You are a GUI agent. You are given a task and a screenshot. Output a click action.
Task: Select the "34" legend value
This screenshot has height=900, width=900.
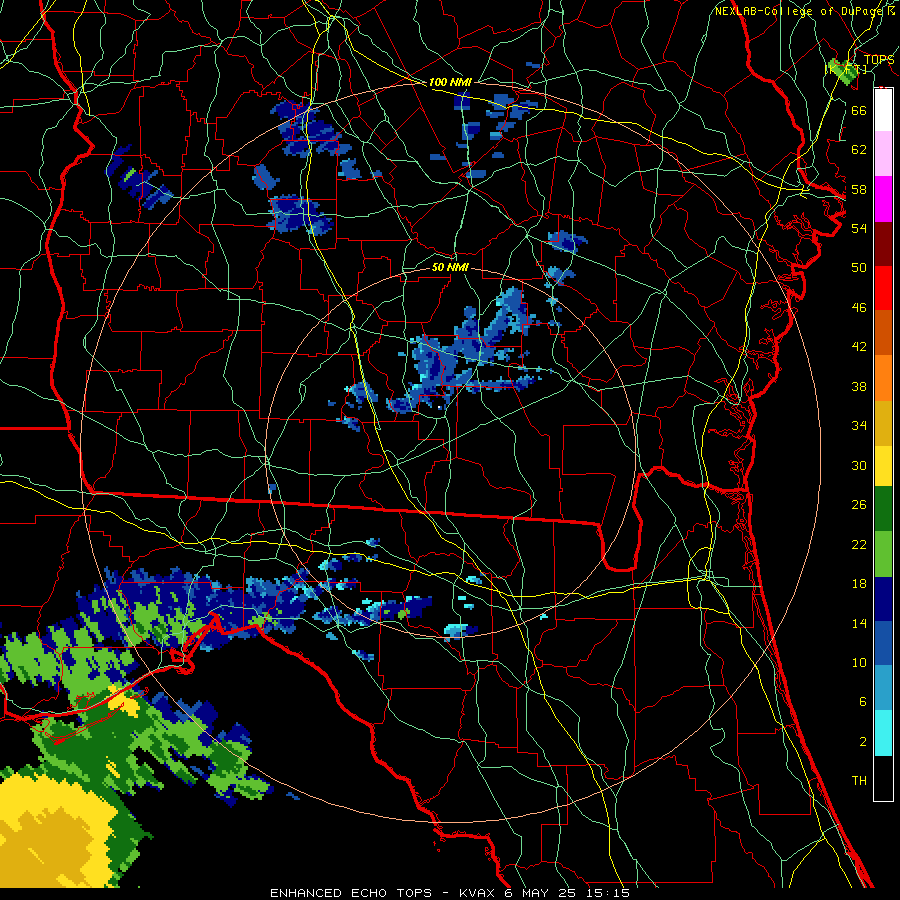point(859,426)
